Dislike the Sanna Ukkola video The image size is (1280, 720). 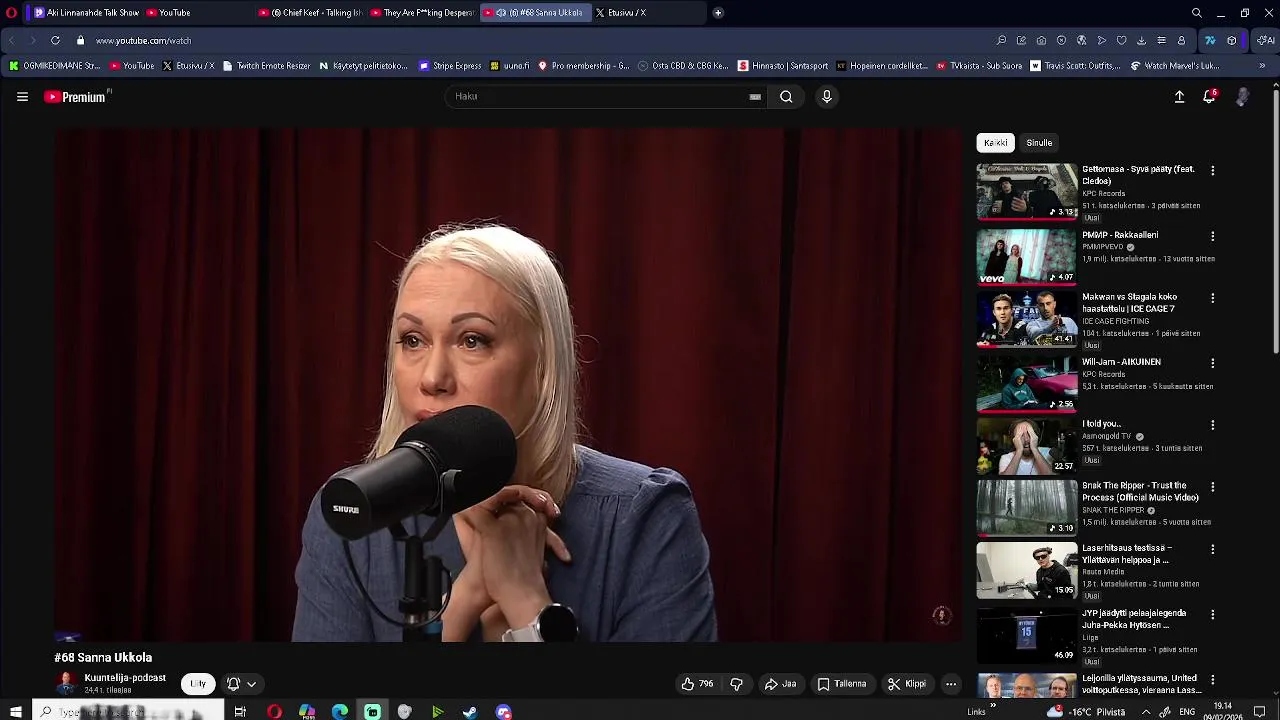(x=737, y=684)
